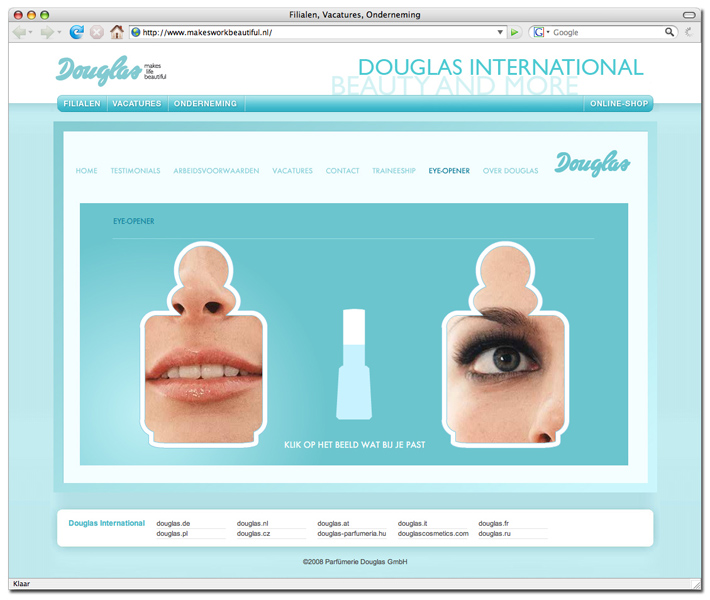Click the green Go arrow beside the URL
The width and height of the screenshot is (710, 600).
point(514,32)
